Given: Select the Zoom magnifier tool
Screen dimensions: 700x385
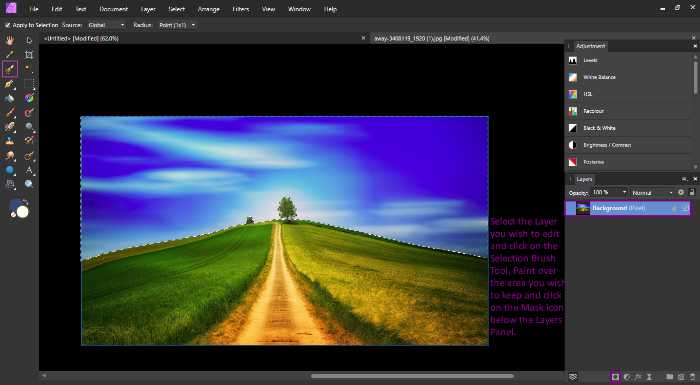Looking at the screenshot, I should point(29,184).
